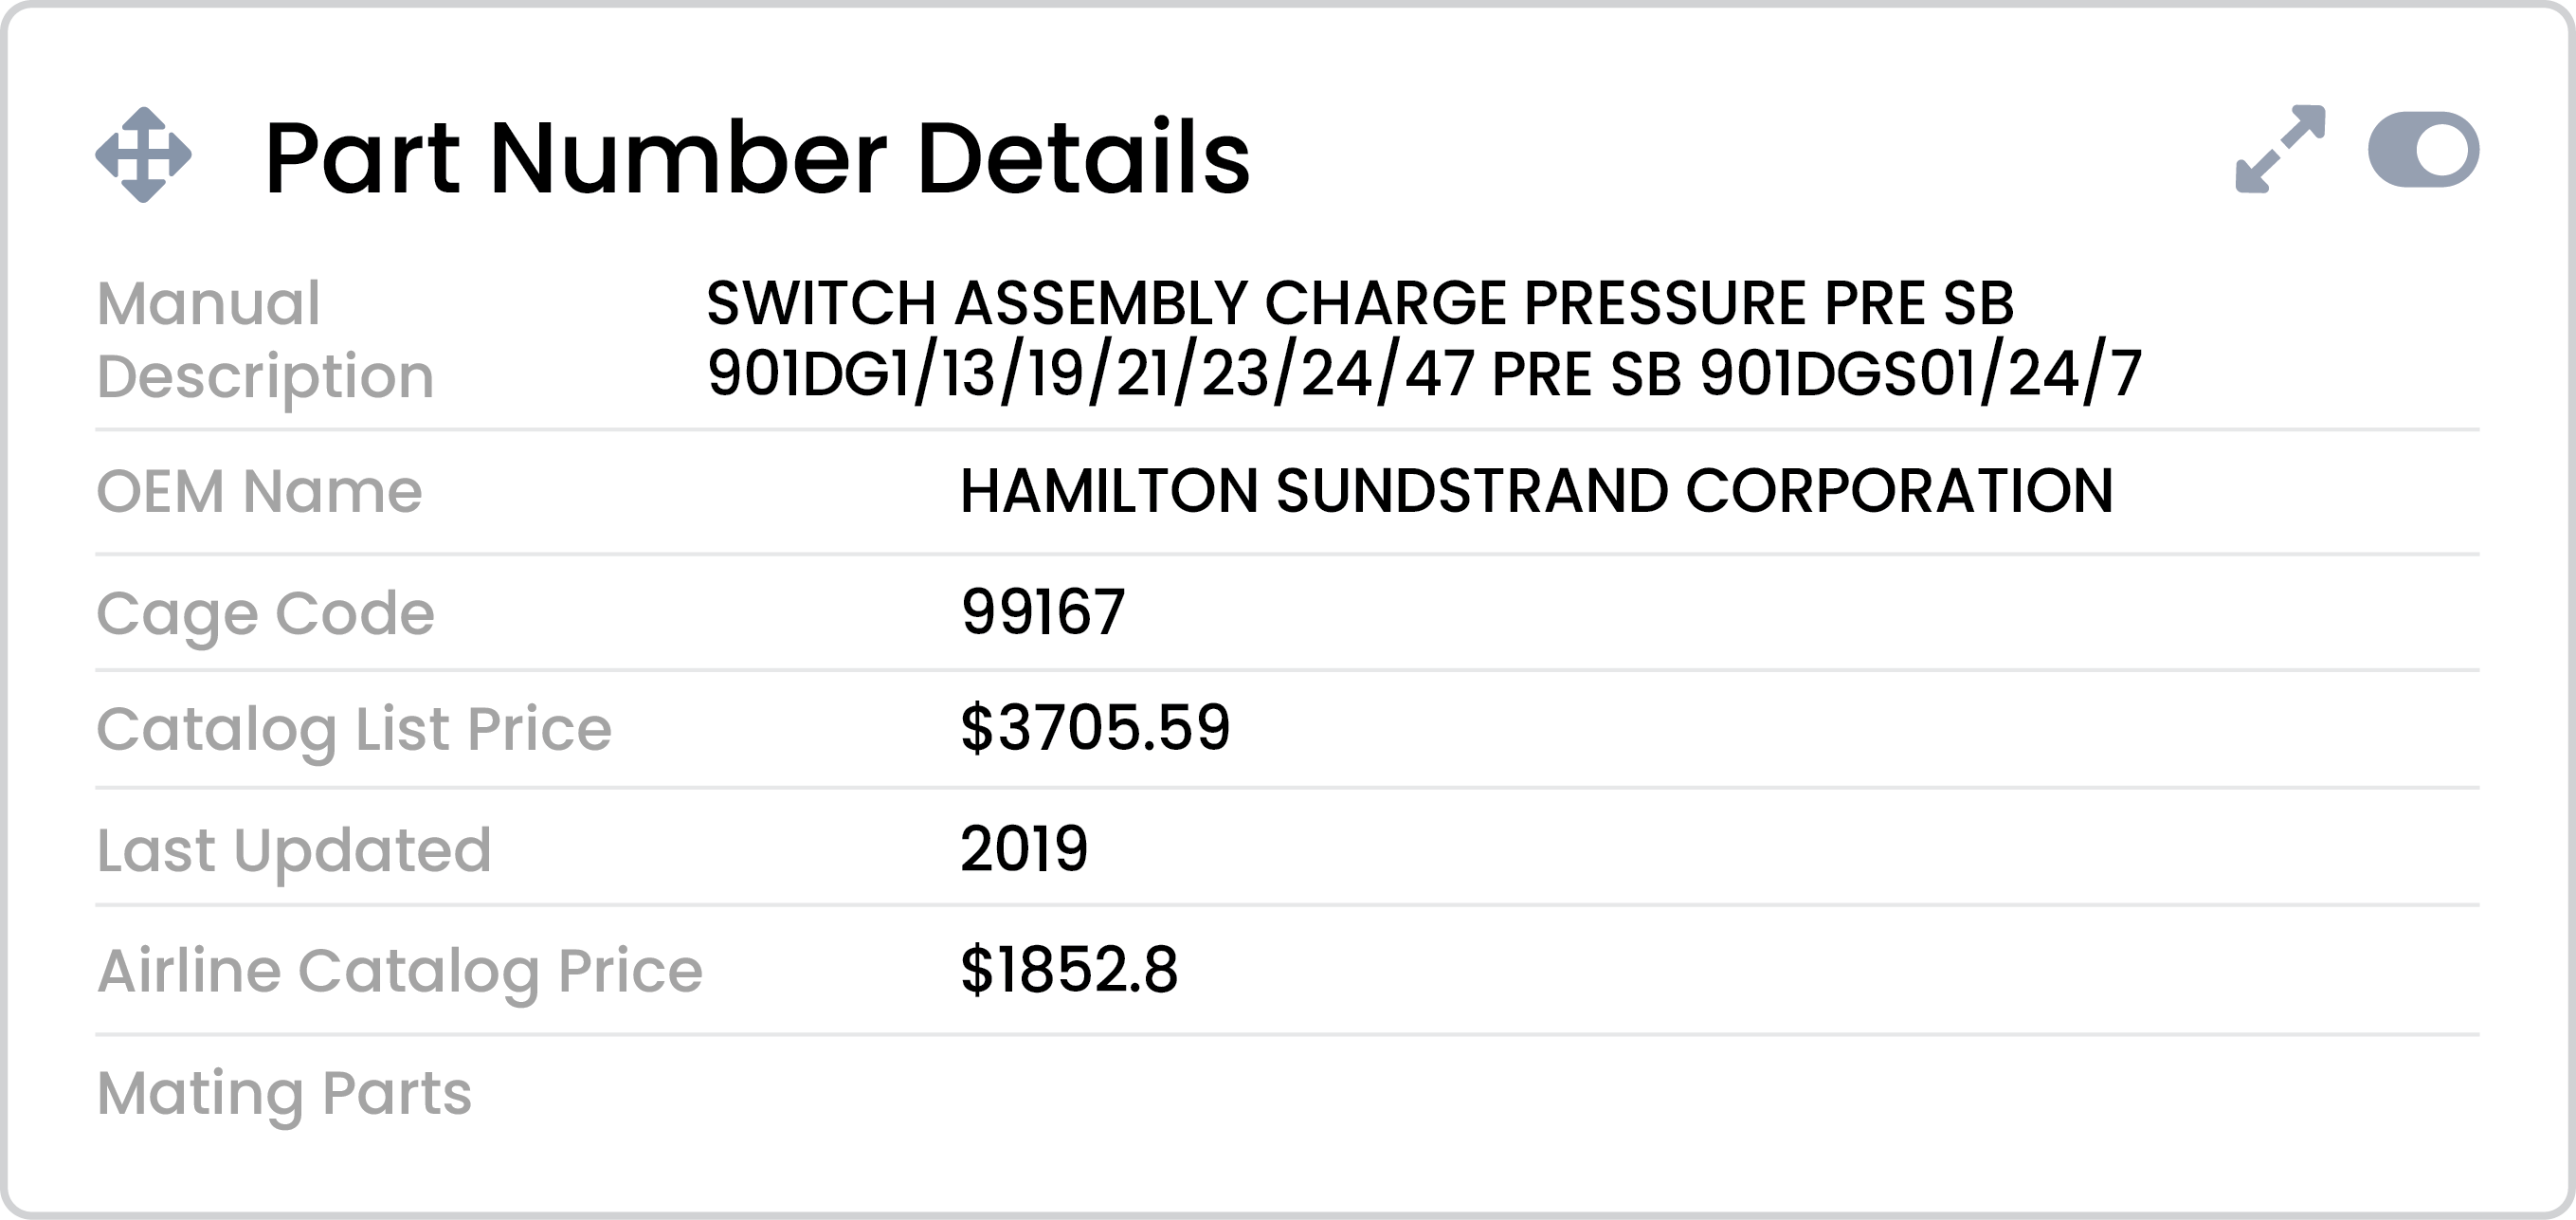Click the PRE SB 901DGS01/24/7 text
The width and height of the screenshot is (2576, 1220).
[x=1816, y=375]
